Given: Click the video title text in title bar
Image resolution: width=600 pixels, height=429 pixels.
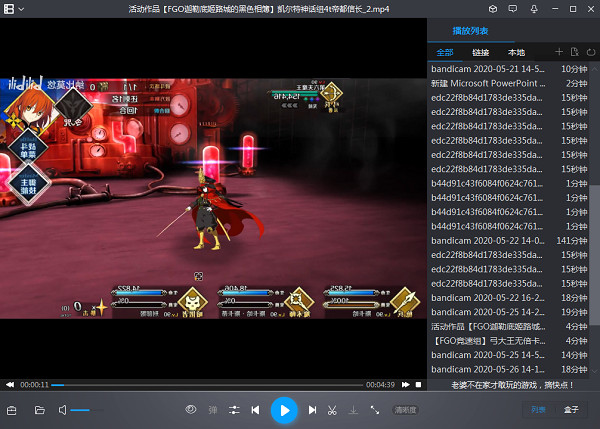Looking at the screenshot, I should (x=259, y=9).
